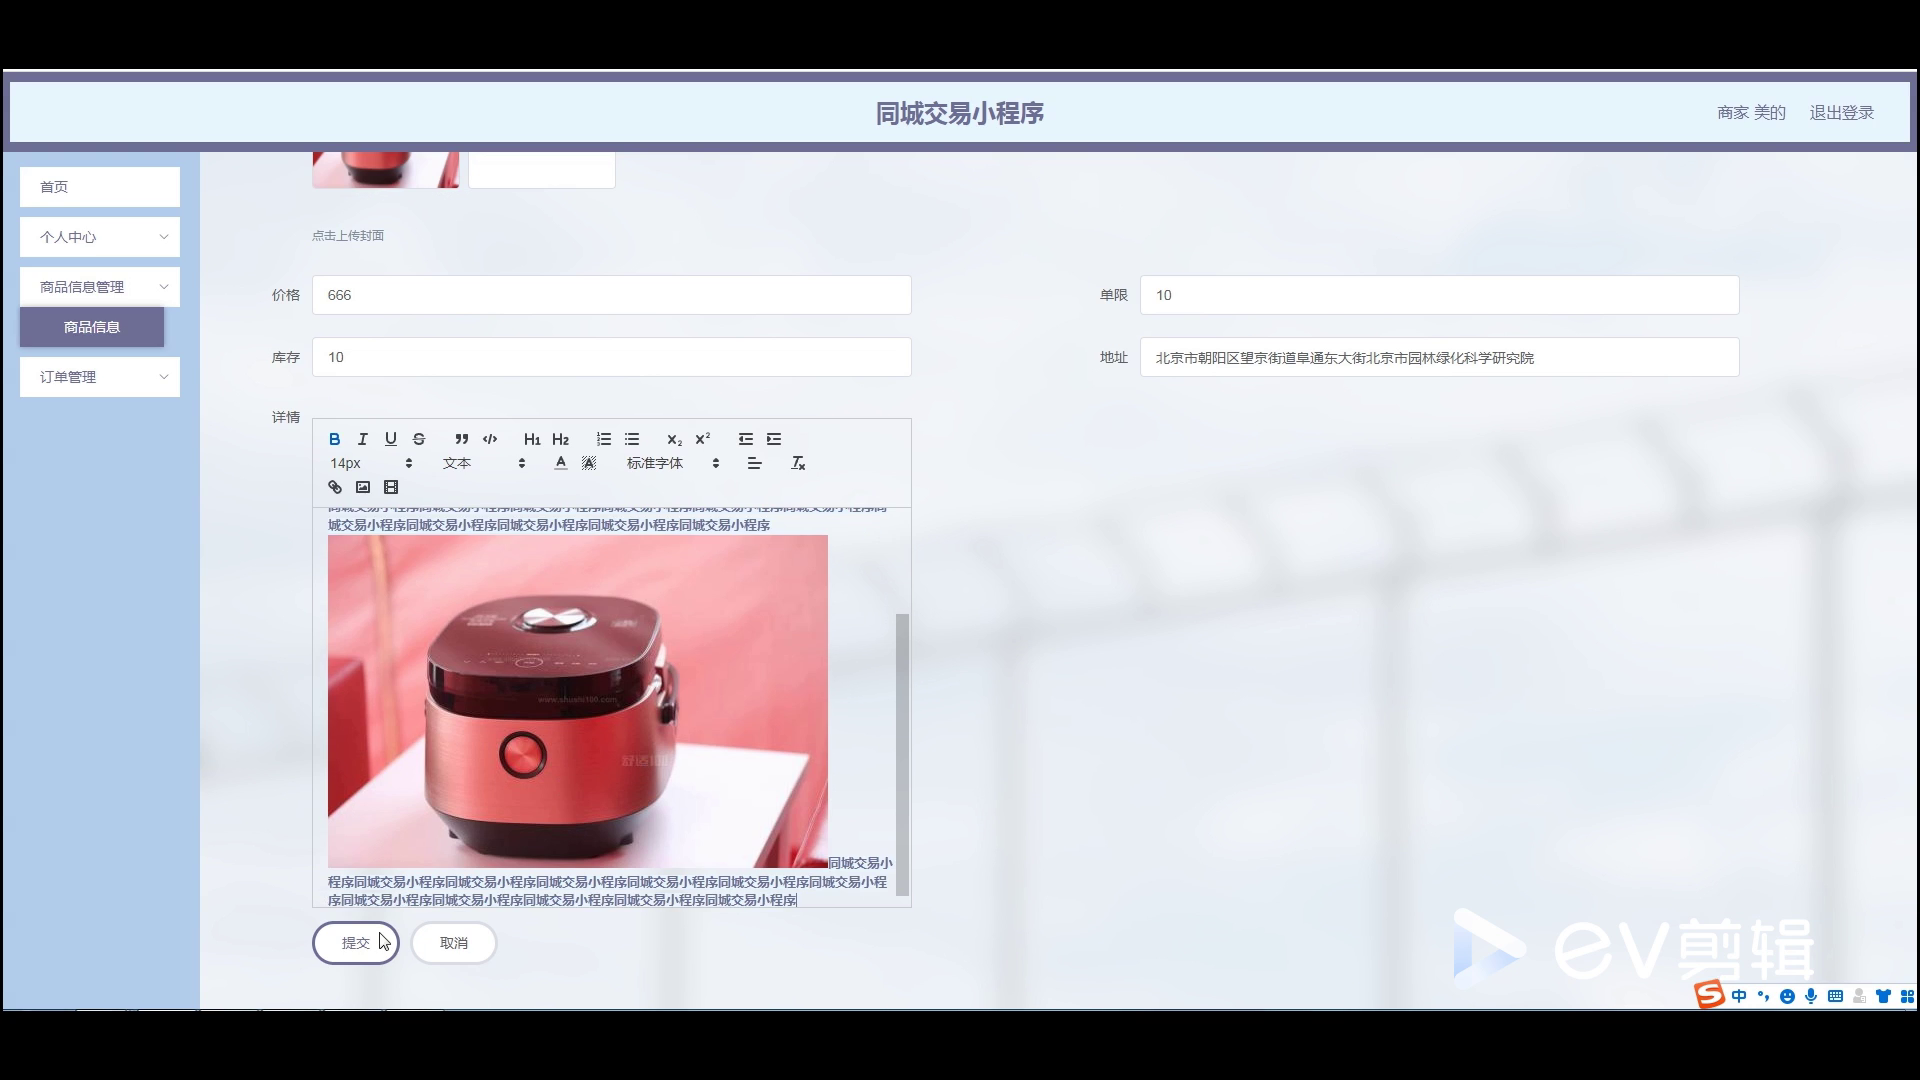The width and height of the screenshot is (1920, 1080).
Task: Click the Sogou input method S icon
Action: coord(1709,994)
